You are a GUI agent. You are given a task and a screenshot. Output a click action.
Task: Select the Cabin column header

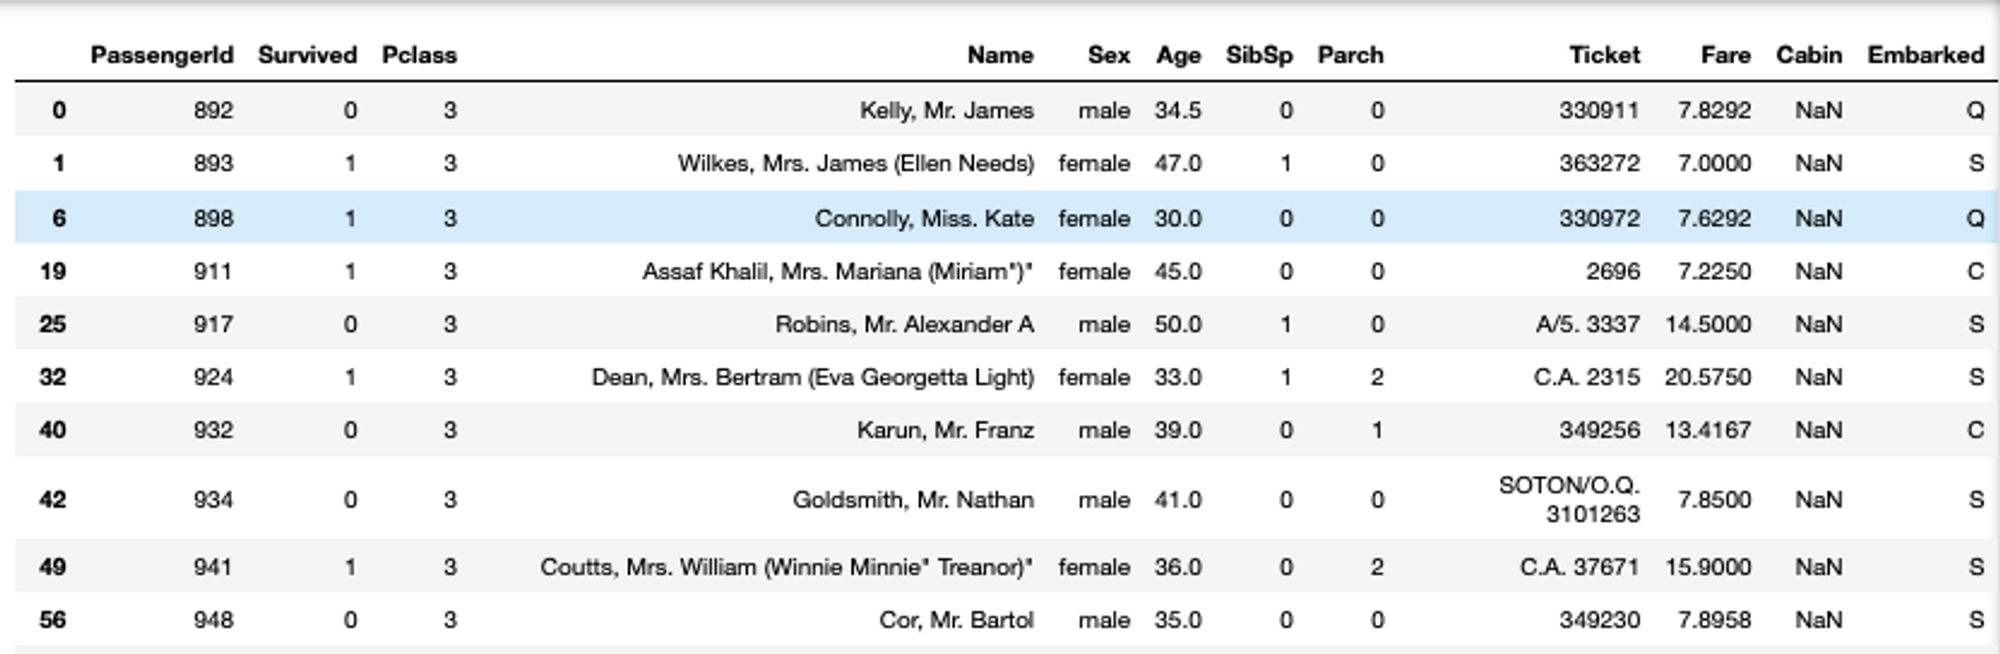tap(1809, 55)
